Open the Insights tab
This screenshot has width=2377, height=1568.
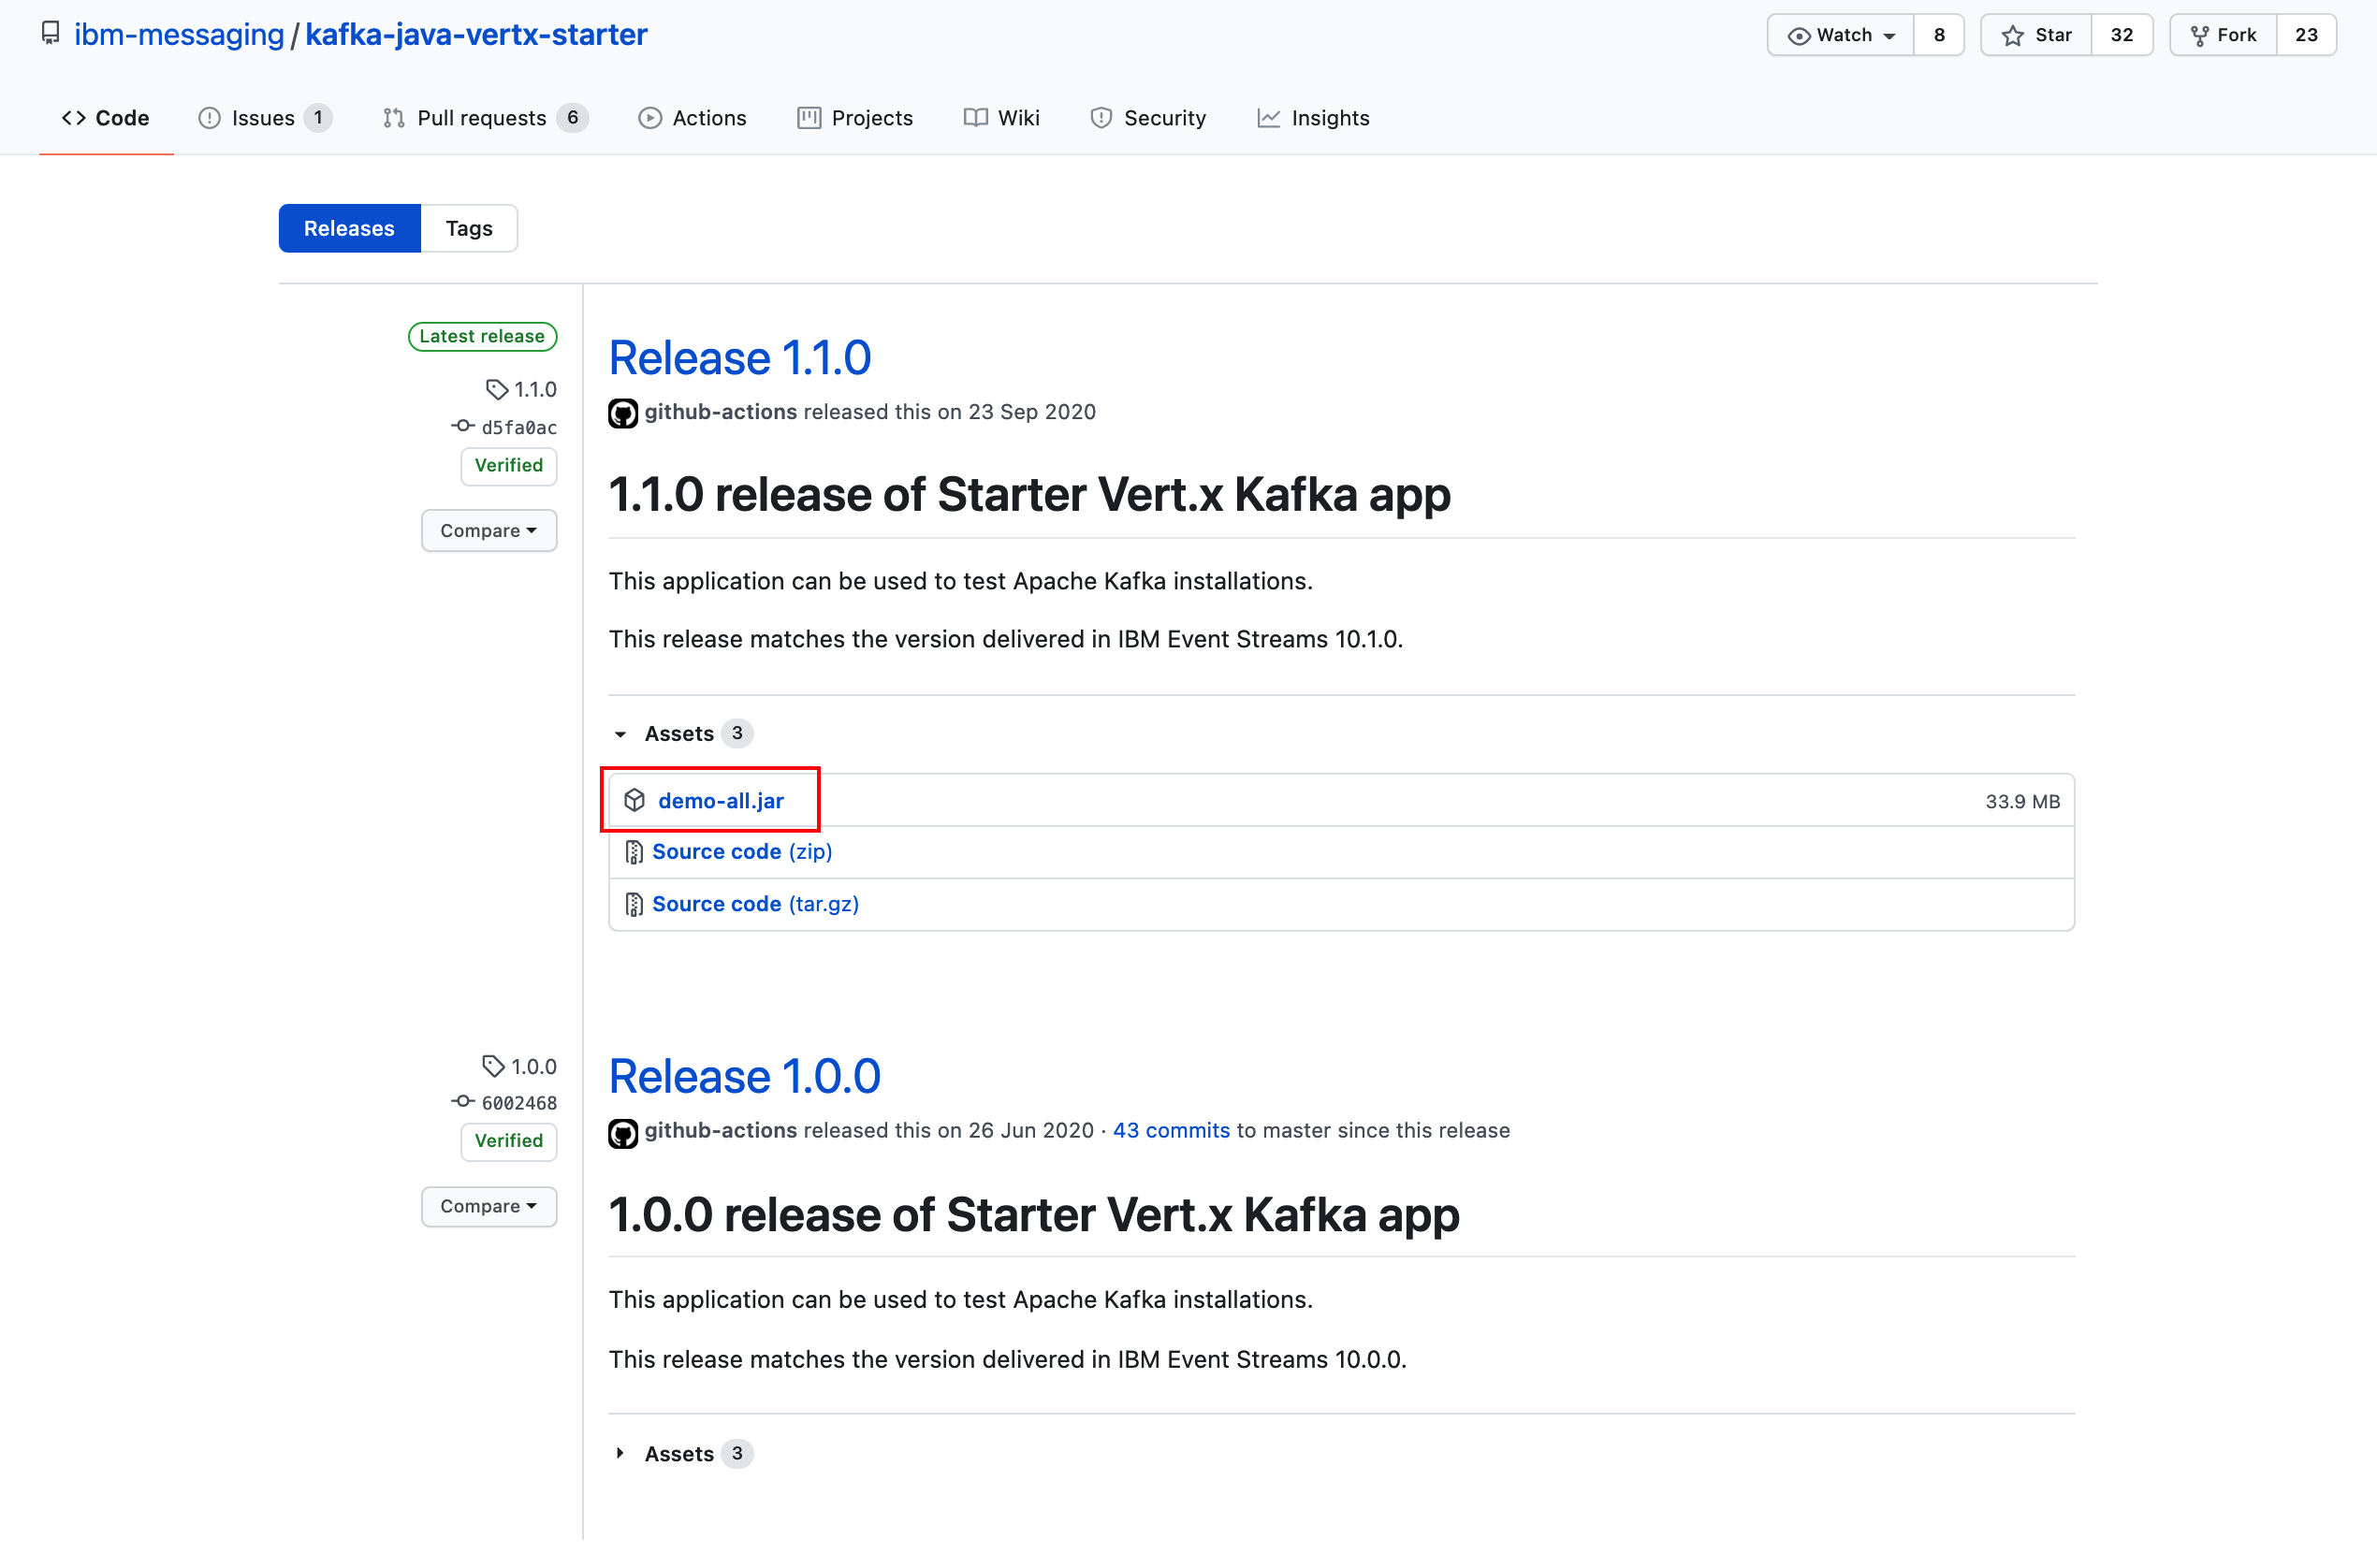pos(1313,118)
